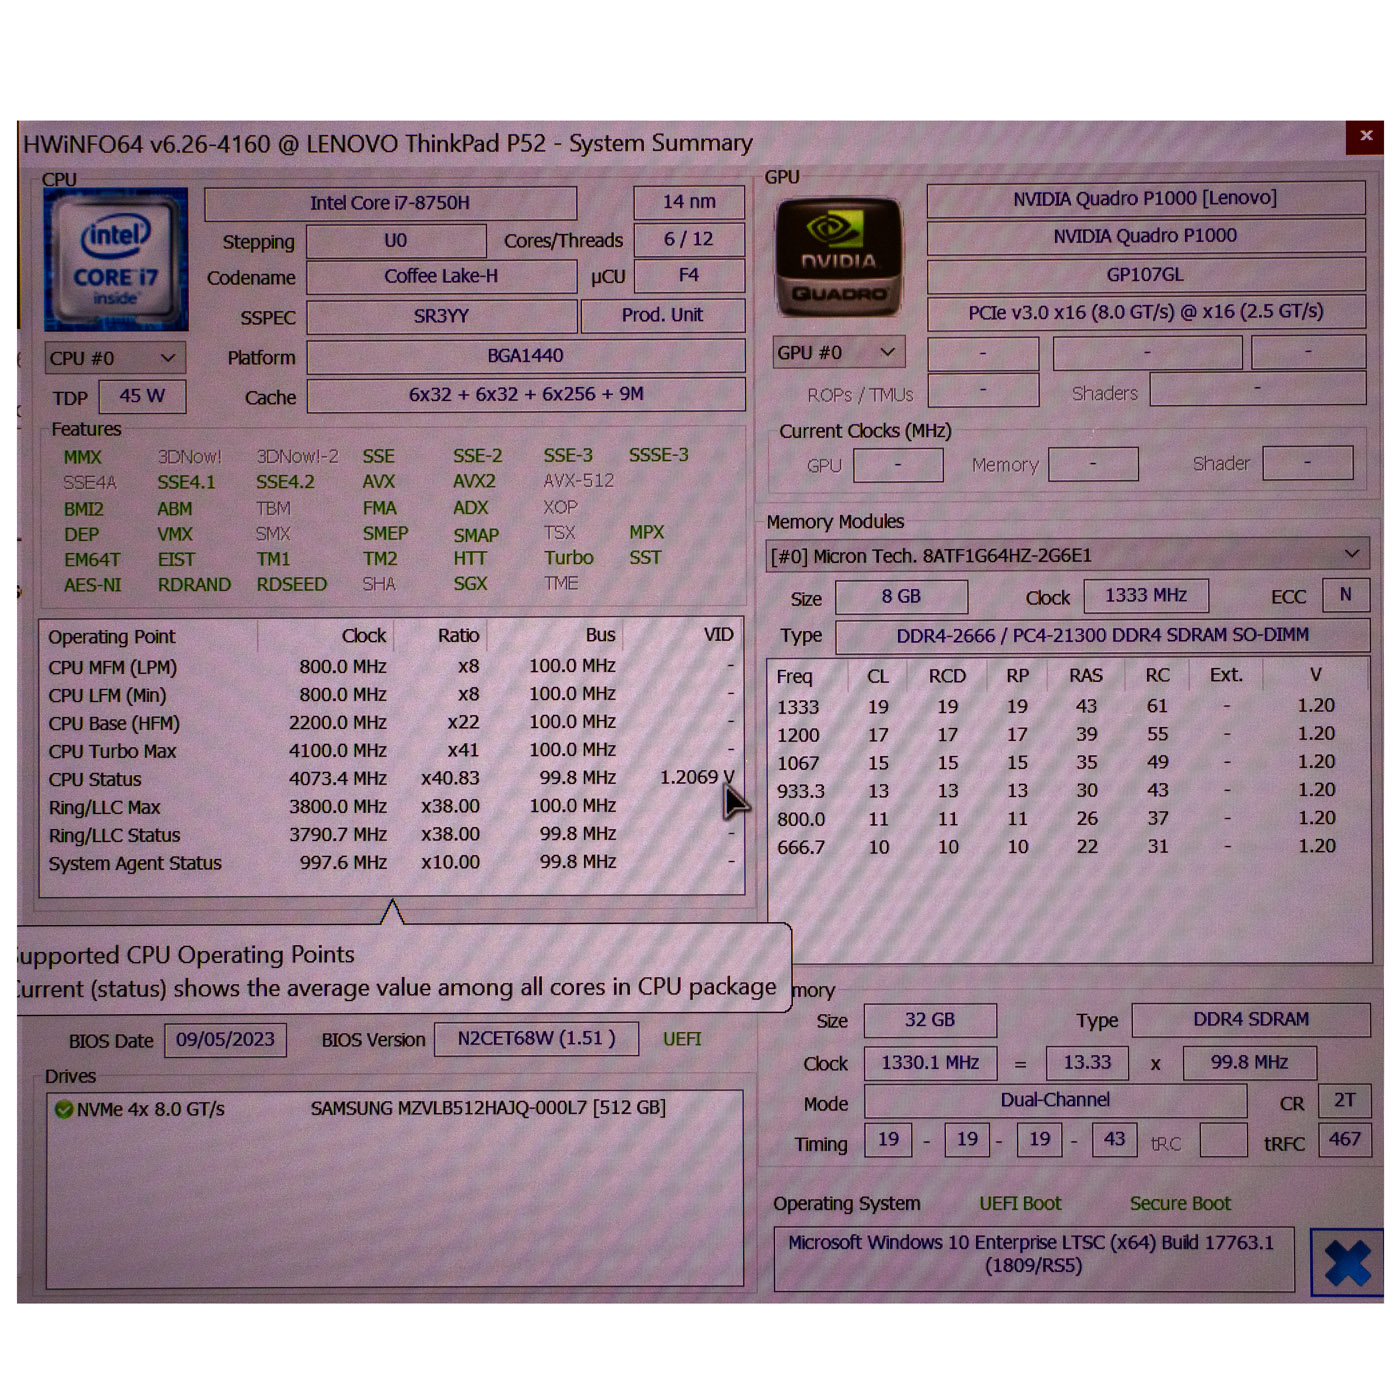Click the 45 W TDP field

142,397
